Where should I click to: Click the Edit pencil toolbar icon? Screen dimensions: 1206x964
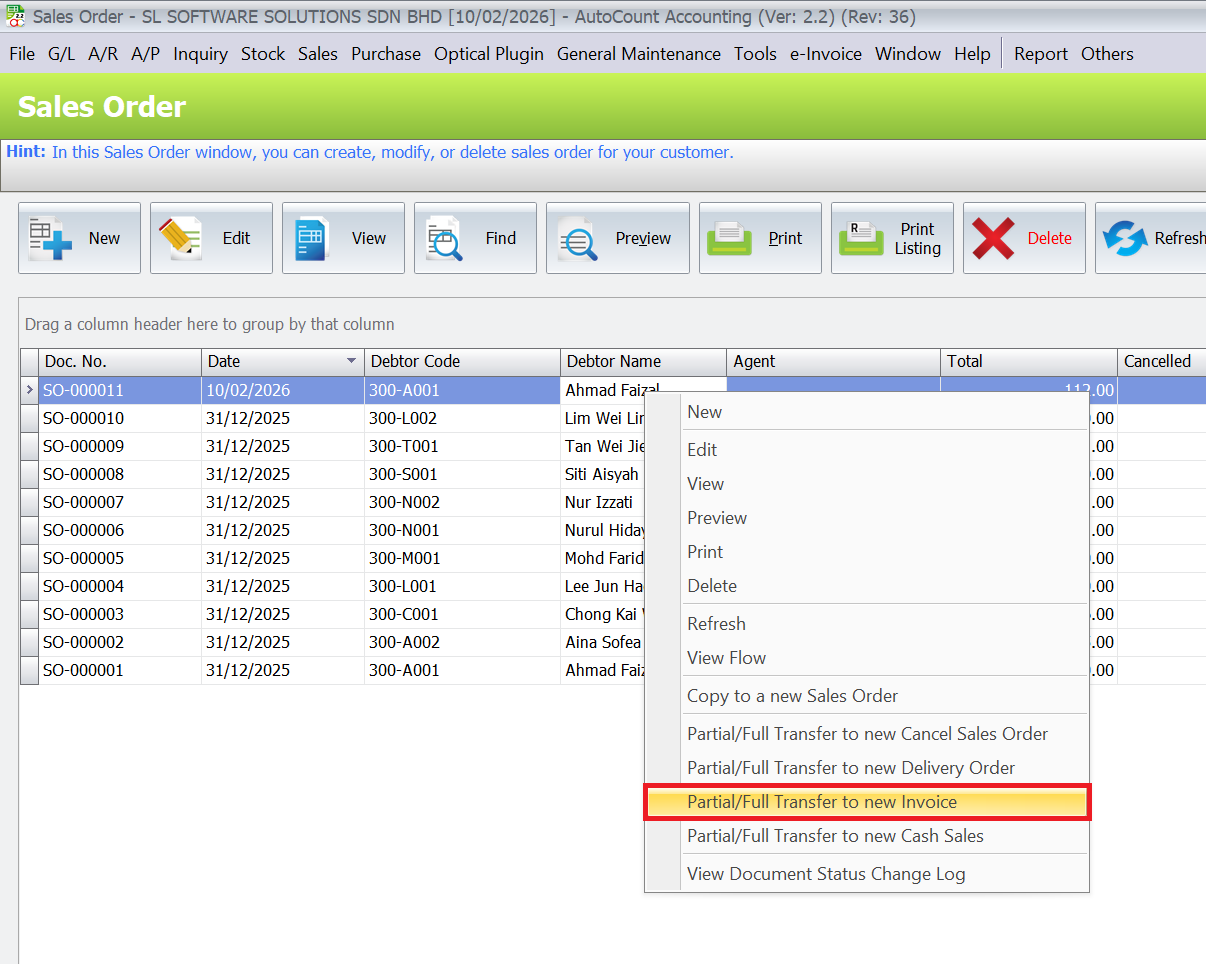pyautogui.click(x=181, y=238)
